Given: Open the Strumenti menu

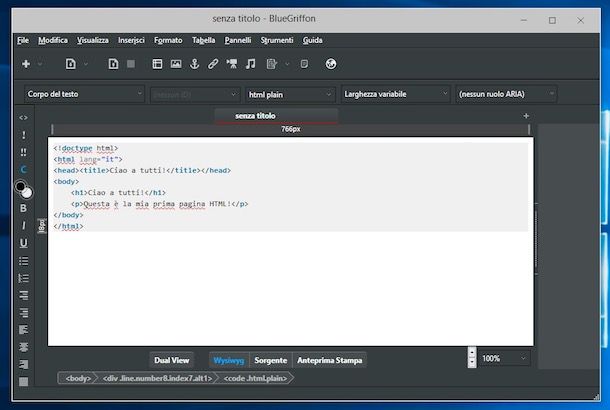Looking at the screenshot, I should click(277, 40).
